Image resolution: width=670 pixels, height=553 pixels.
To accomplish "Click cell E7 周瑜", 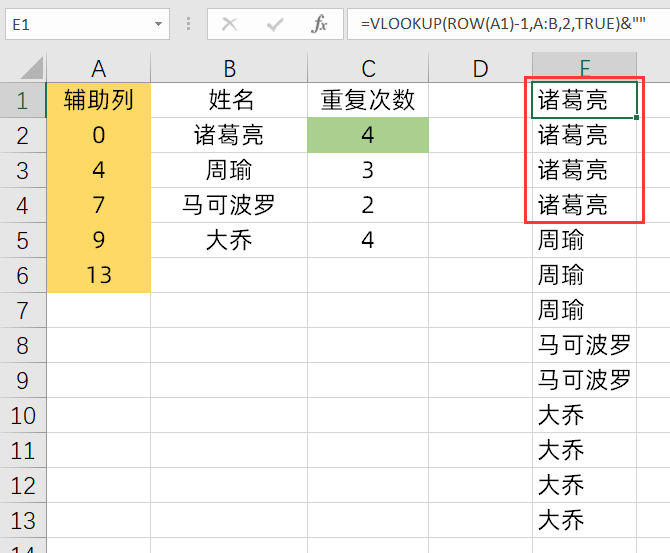I will tap(585, 311).
